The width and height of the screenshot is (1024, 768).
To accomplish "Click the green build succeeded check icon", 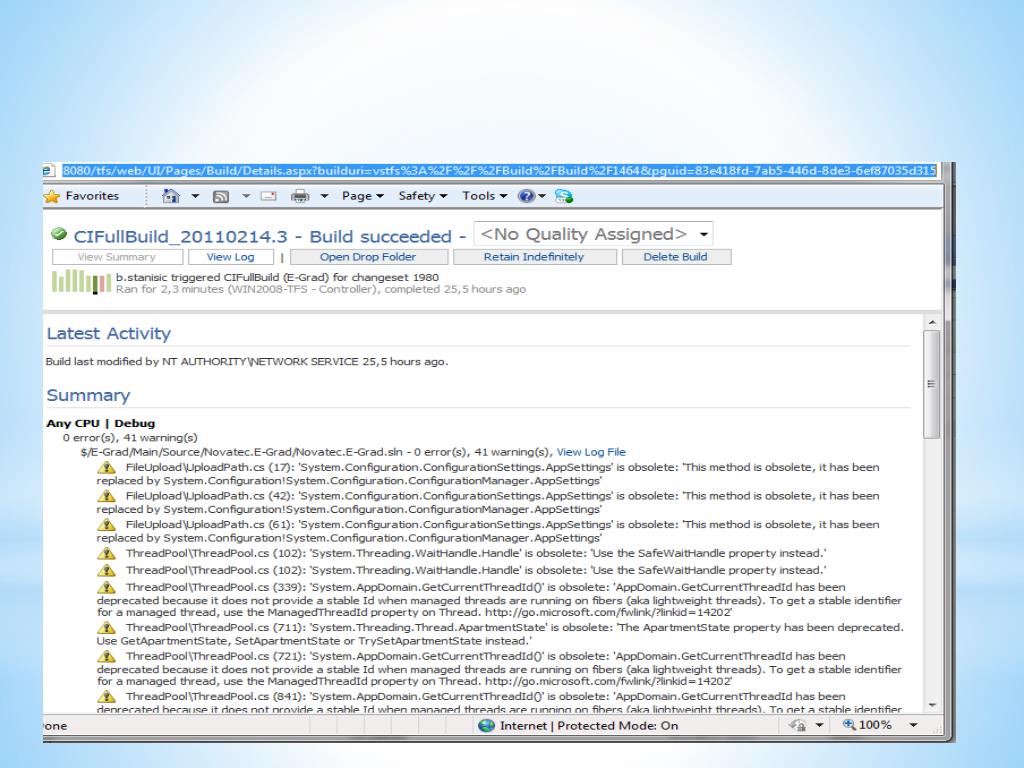I will (59, 234).
